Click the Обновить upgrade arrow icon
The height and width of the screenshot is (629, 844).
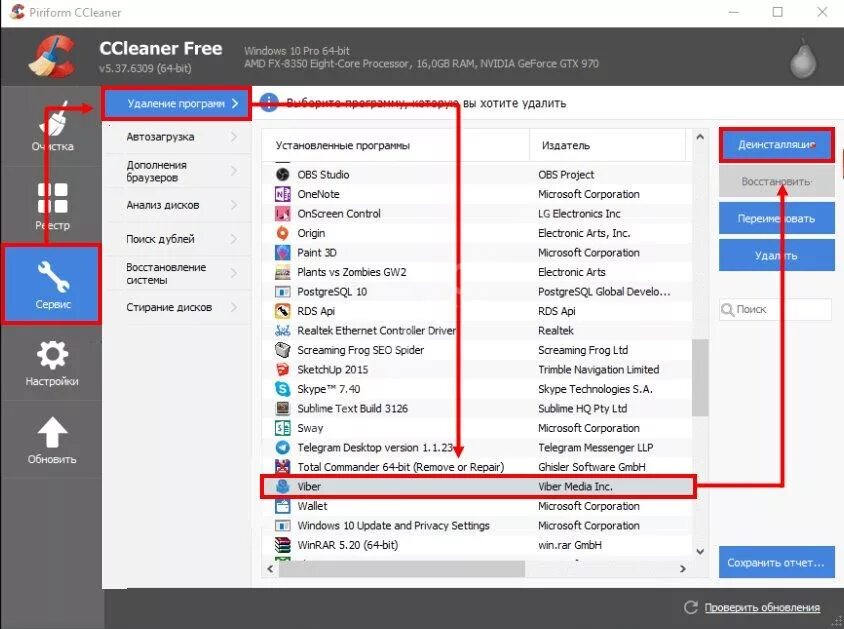(52, 432)
